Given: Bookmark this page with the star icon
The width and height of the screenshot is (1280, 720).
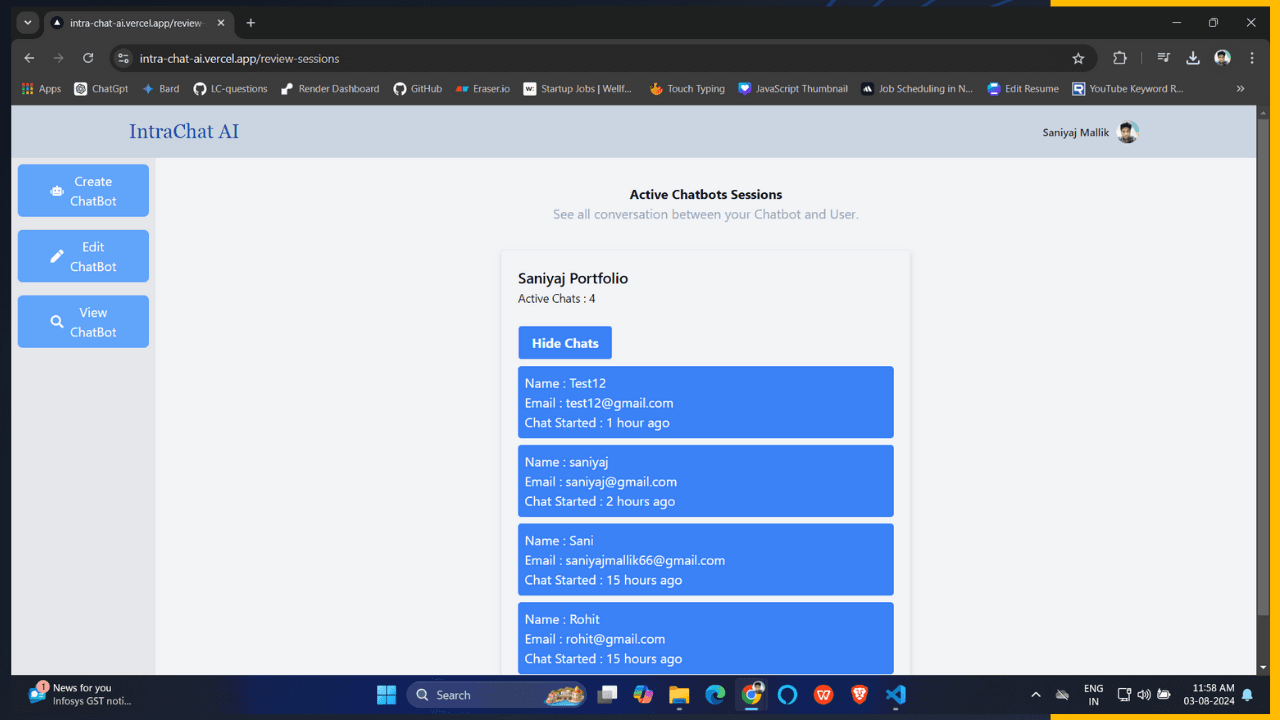Looking at the screenshot, I should pyautogui.click(x=1078, y=58).
